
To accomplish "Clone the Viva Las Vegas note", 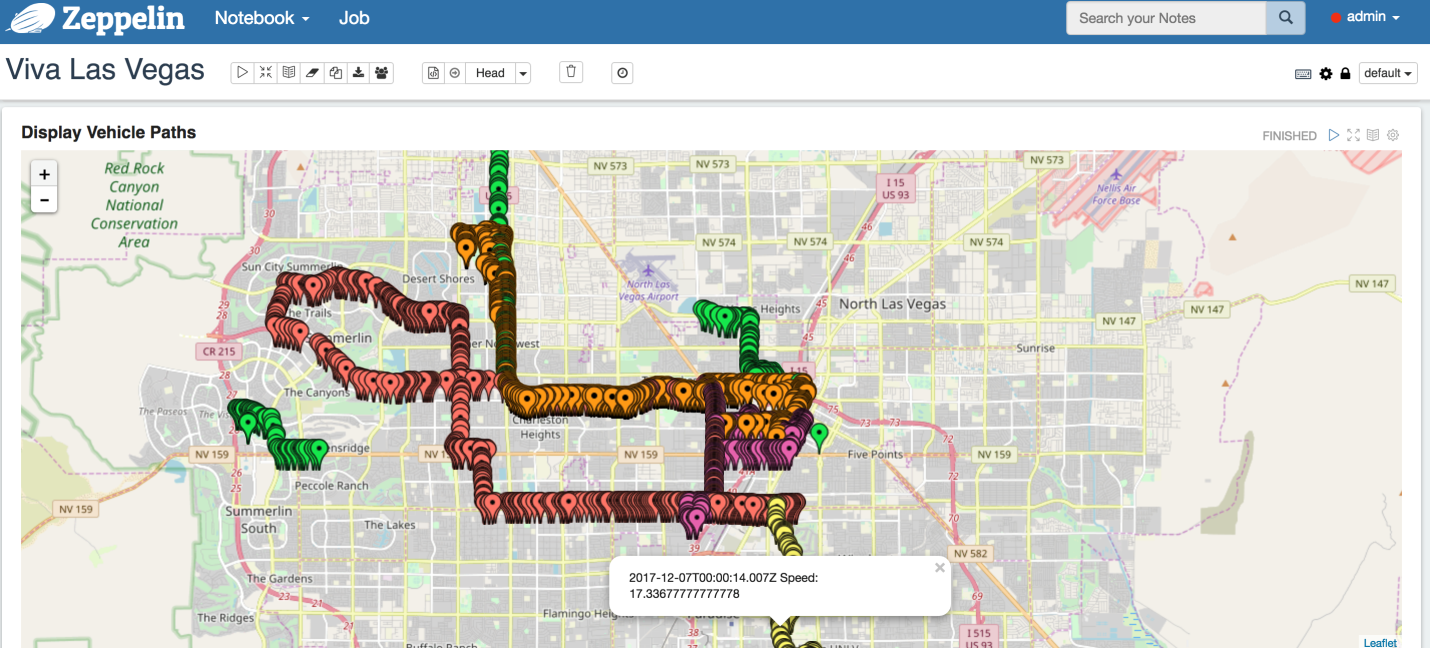I will pyautogui.click(x=335, y=72).
